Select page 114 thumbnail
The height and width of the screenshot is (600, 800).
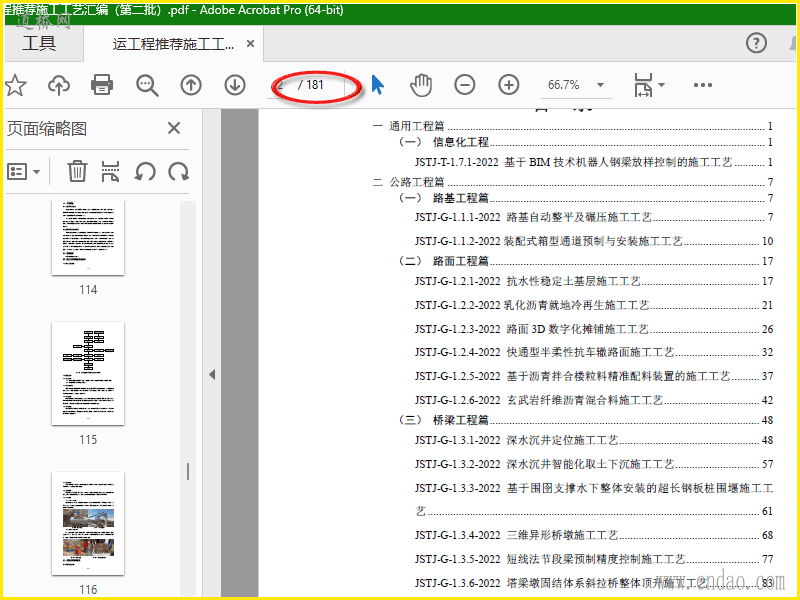point(88,238)
